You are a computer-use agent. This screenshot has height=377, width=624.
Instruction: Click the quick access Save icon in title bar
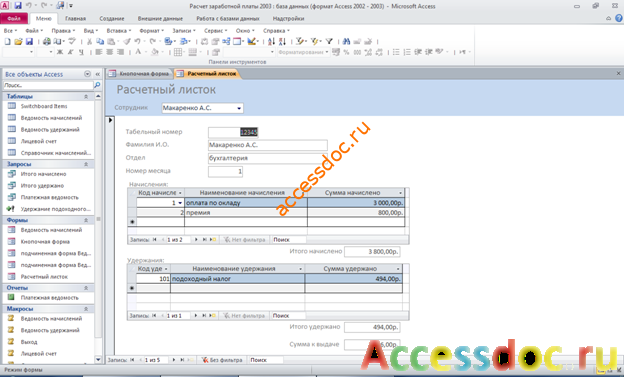coord(18,6)
